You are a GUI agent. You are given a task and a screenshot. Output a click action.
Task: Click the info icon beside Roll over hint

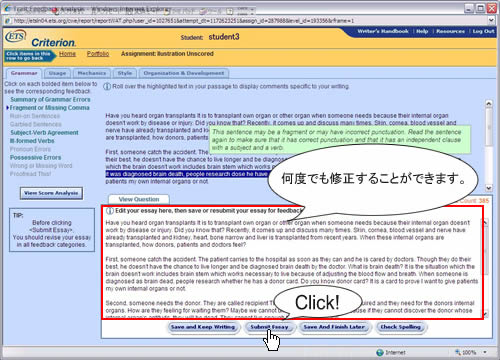pos(107,87)
